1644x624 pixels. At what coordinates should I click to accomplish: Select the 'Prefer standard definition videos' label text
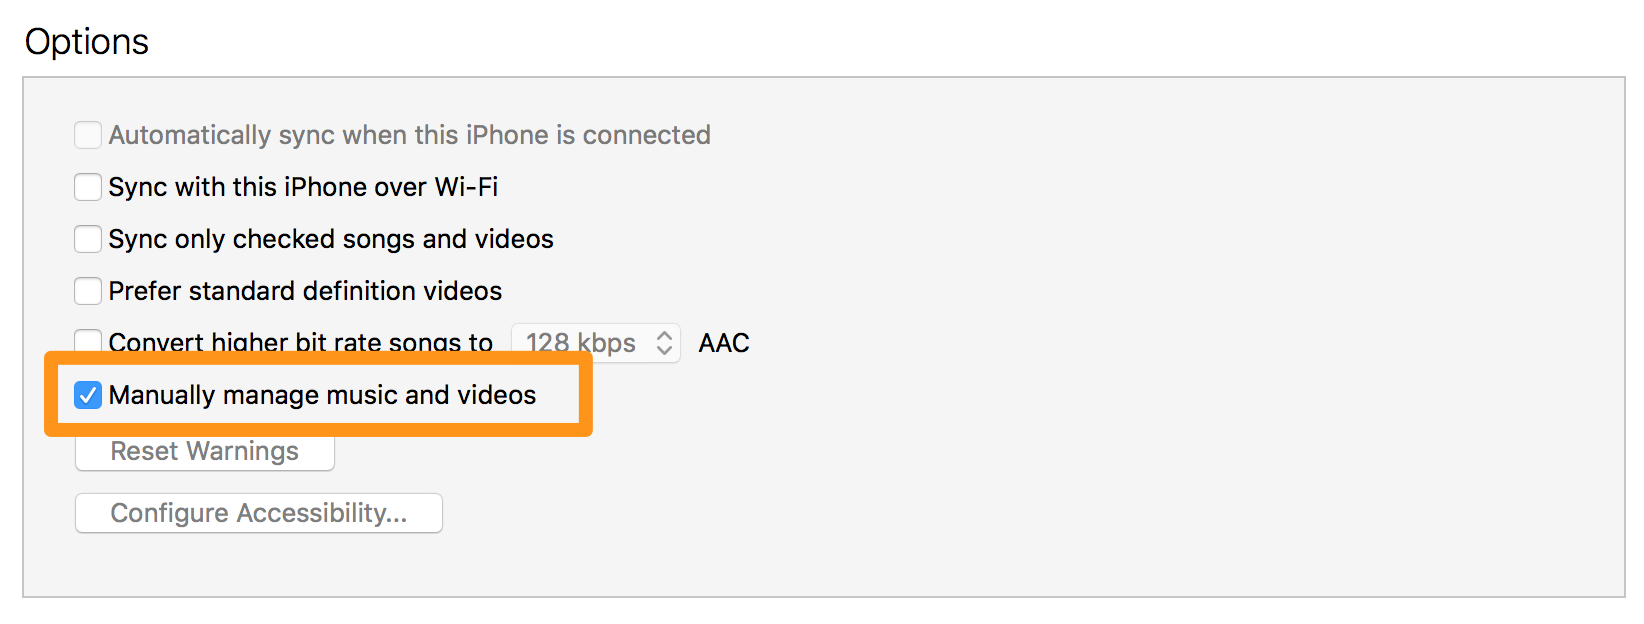click(305, 291)
